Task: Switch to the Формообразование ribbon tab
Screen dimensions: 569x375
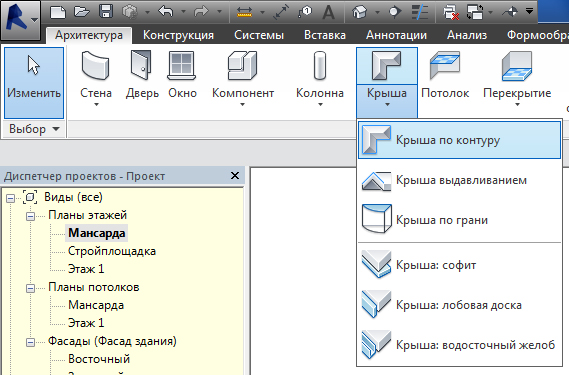Action: [x=537, y=35]
